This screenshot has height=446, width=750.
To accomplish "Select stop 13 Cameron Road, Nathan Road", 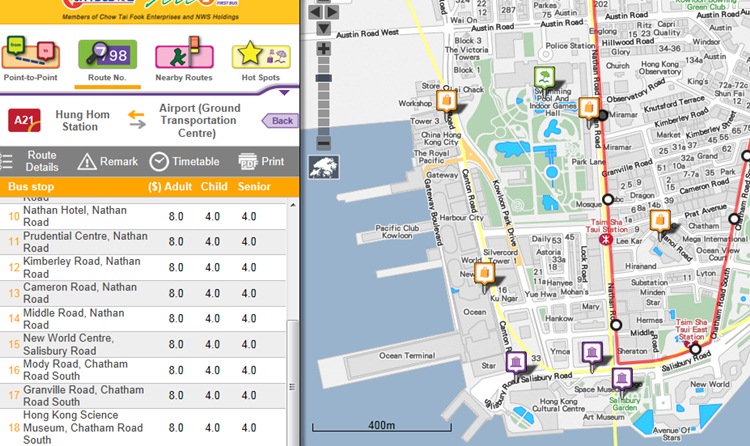I will pos(143,293).
